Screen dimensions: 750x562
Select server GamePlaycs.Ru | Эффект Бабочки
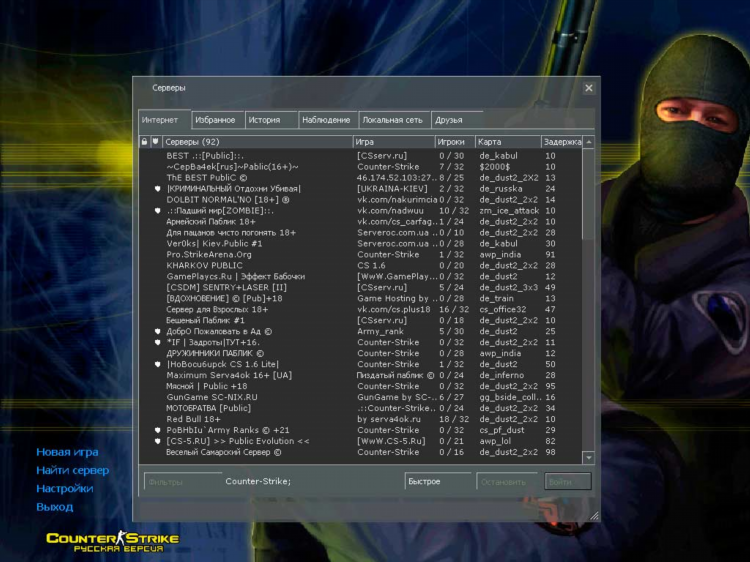361,277
